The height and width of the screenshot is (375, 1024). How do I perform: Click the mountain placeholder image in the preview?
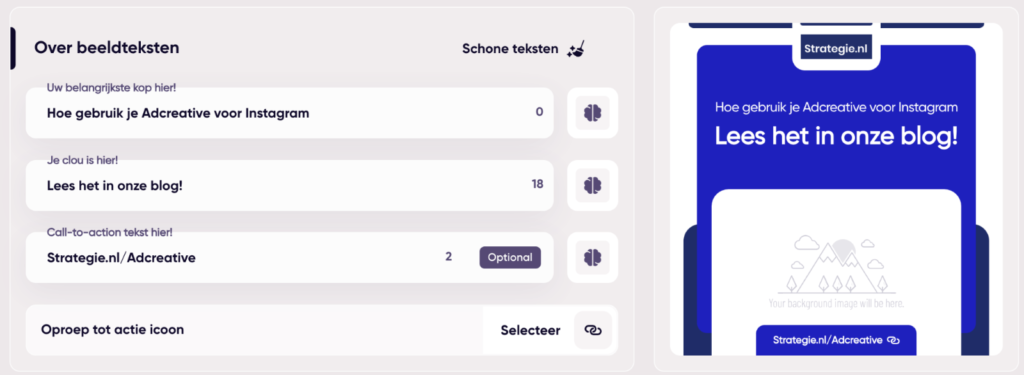pos(837,267)
